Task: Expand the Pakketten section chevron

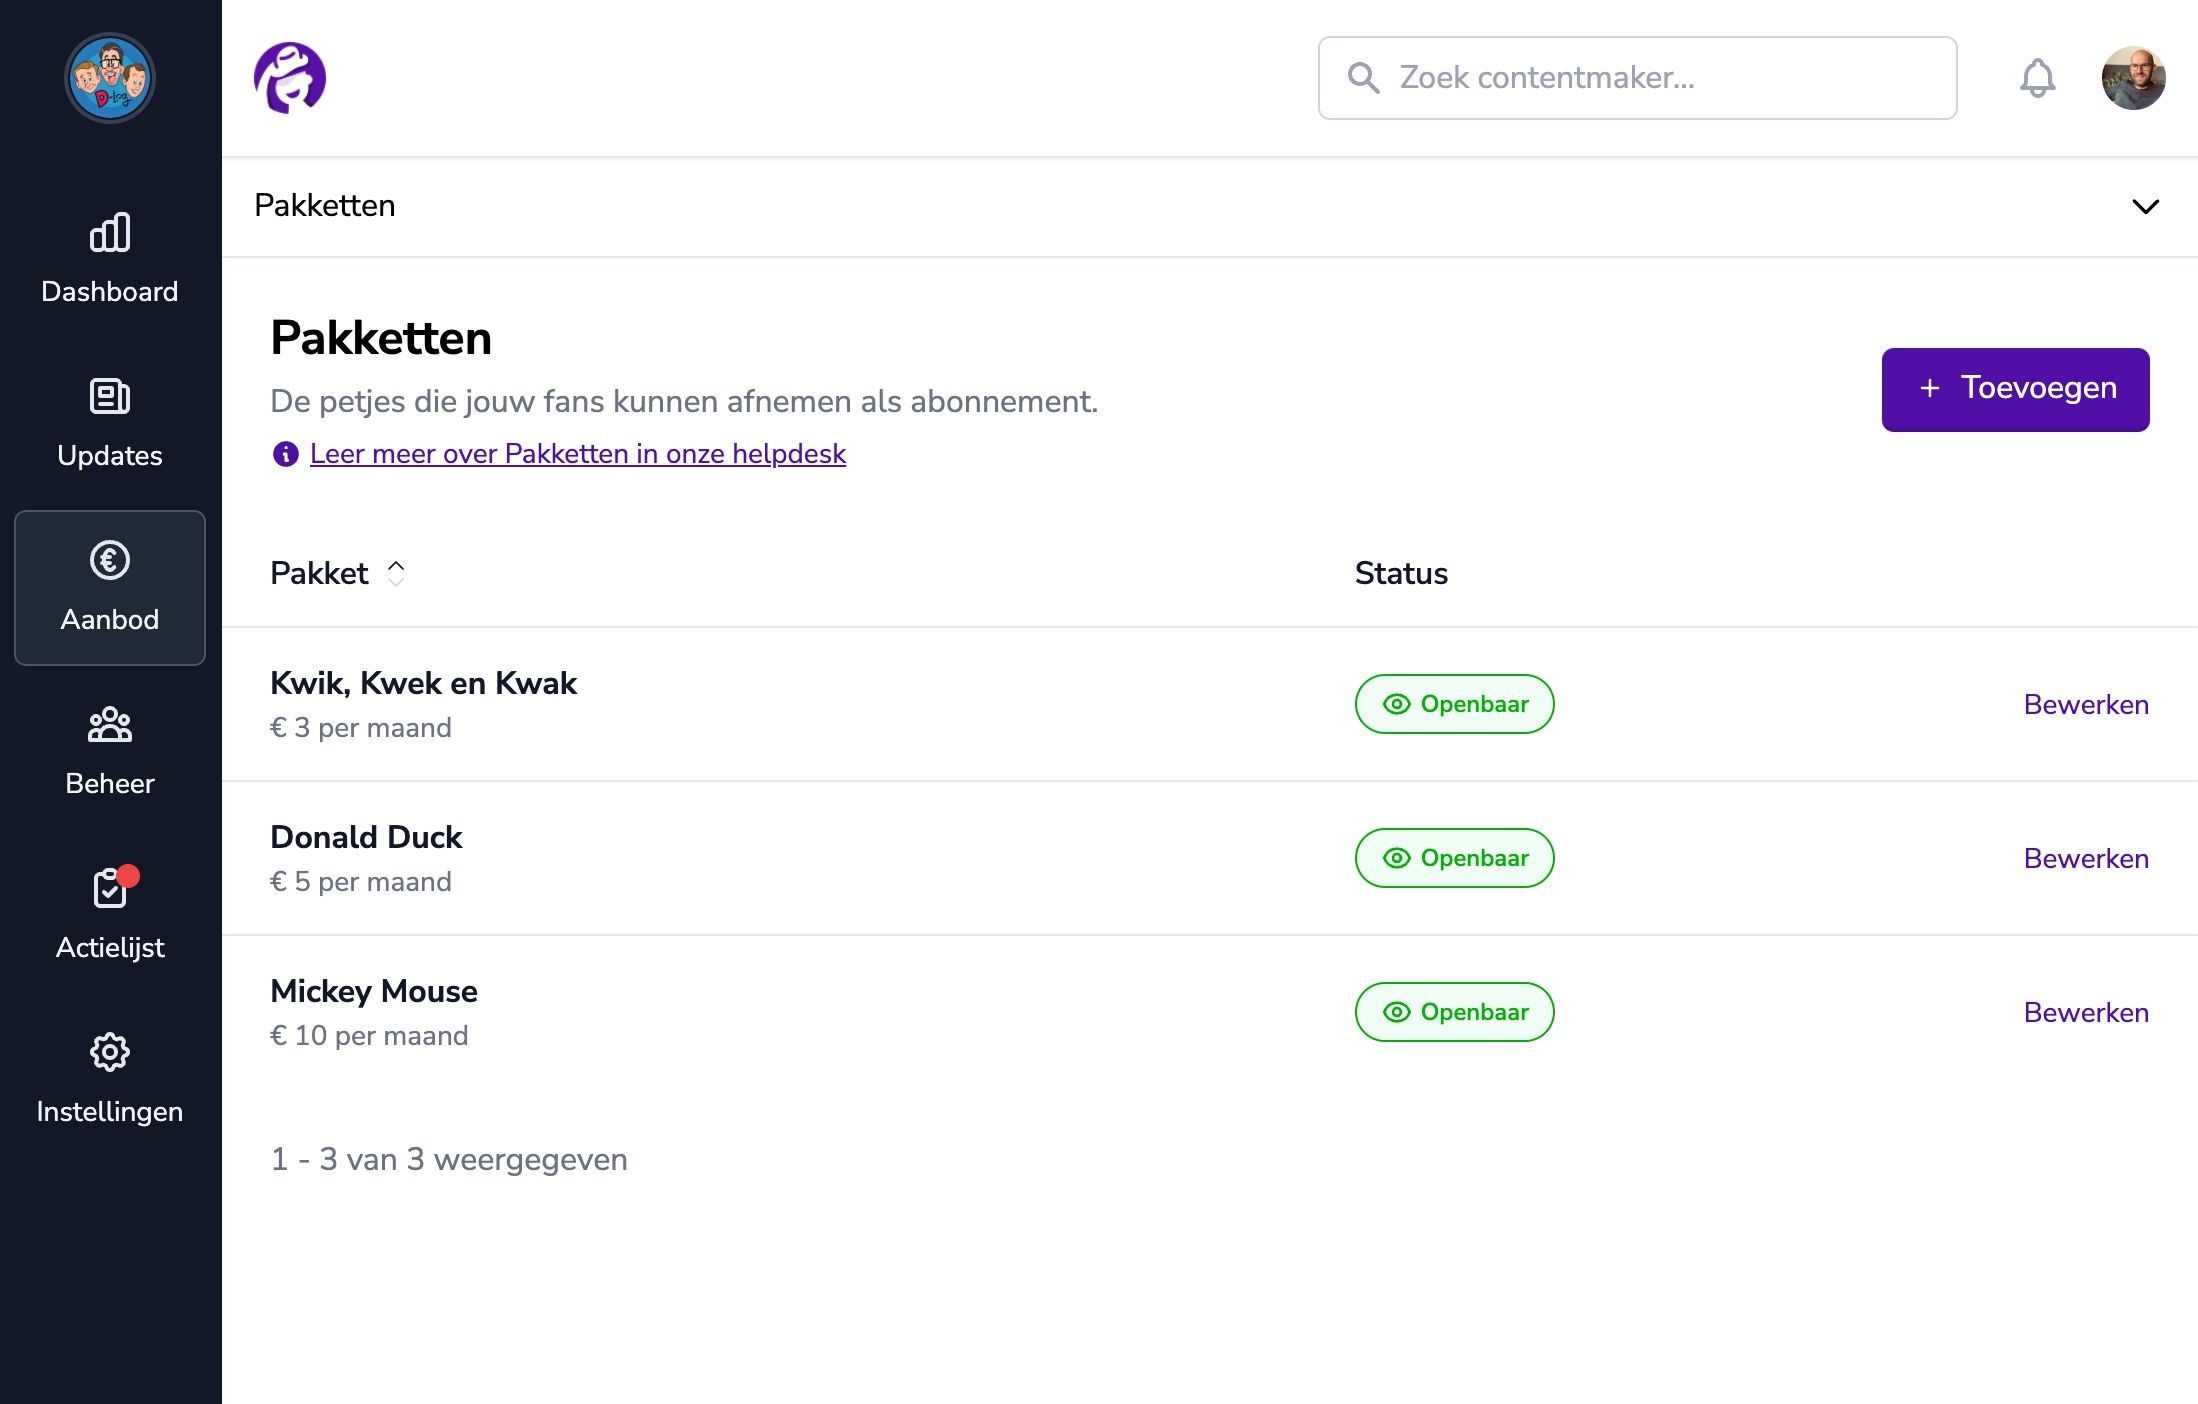Action: point(2145,206)
